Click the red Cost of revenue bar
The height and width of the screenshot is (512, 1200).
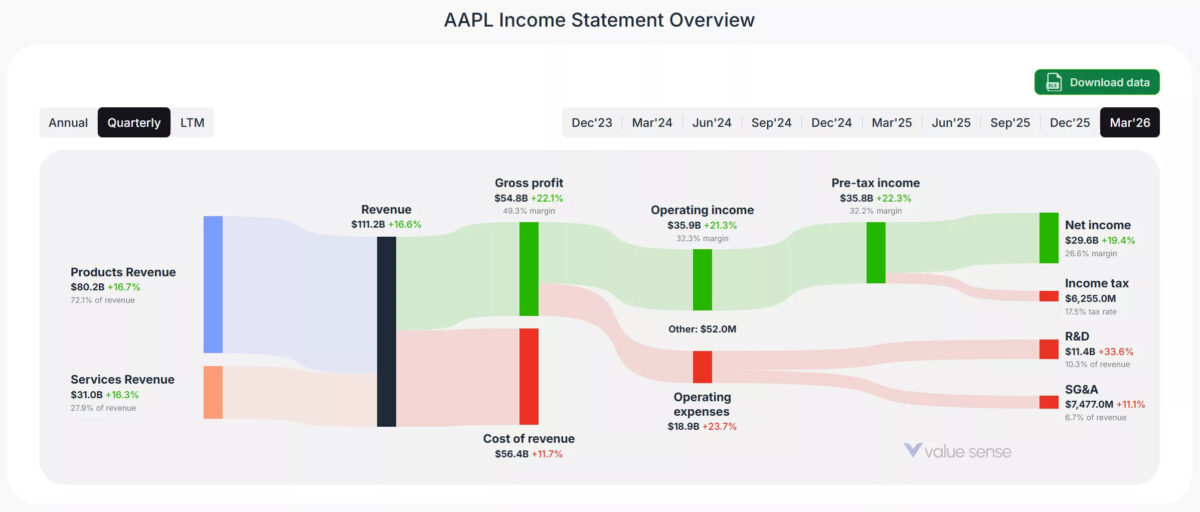(529, 376)
